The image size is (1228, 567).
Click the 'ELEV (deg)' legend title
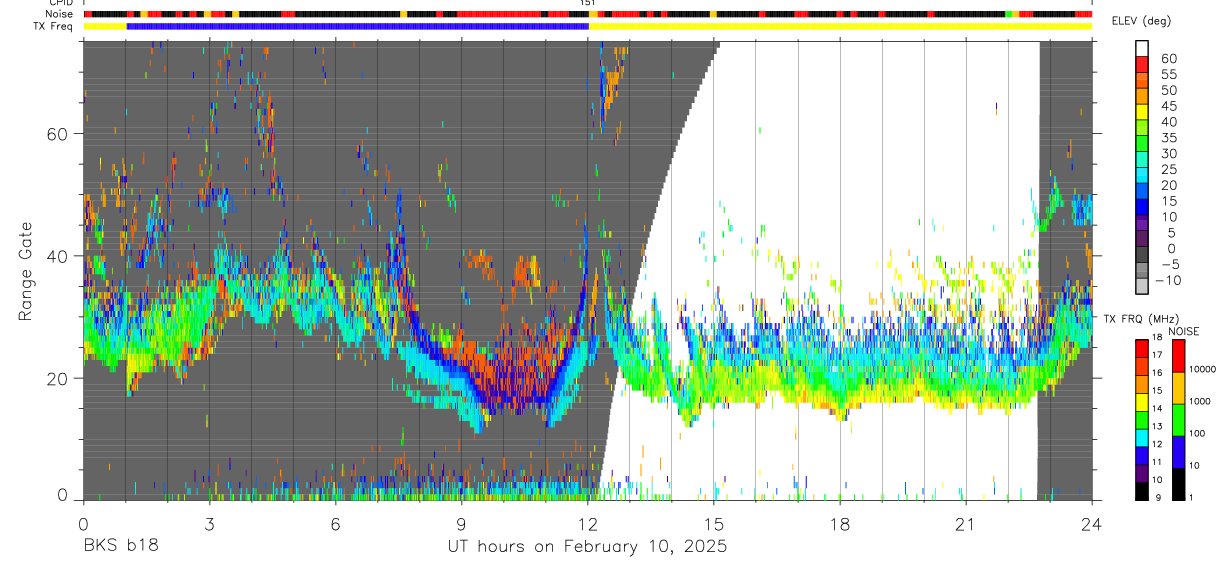click(x=1142, y=23)
